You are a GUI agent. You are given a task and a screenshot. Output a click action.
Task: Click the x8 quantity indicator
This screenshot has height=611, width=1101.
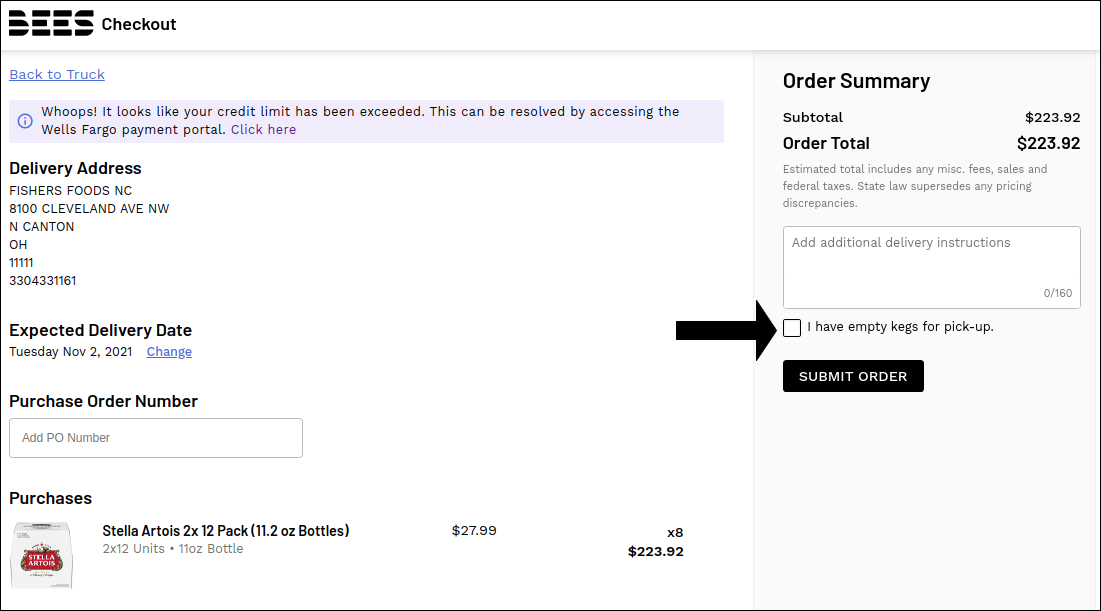click(x=675, y=533)
